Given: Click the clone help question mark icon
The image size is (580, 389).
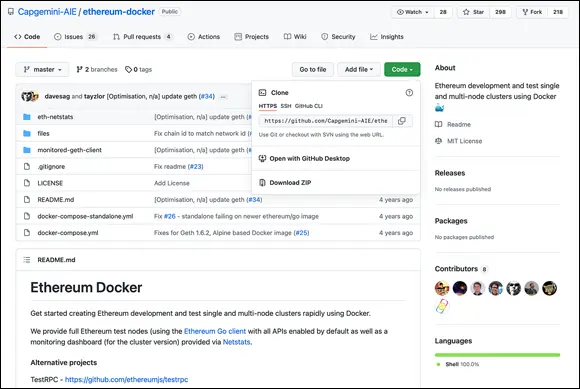Looking at the screenshot, I should 409,92.
